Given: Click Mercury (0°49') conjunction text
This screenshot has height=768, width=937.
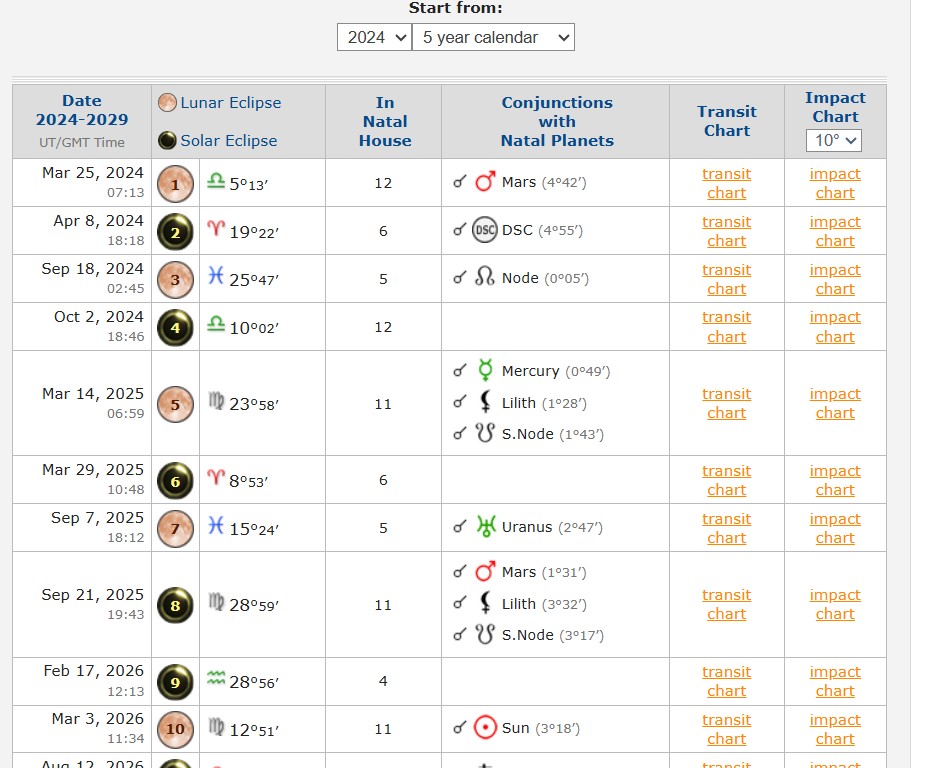Looking at the screenshot, I should [556, 371].
